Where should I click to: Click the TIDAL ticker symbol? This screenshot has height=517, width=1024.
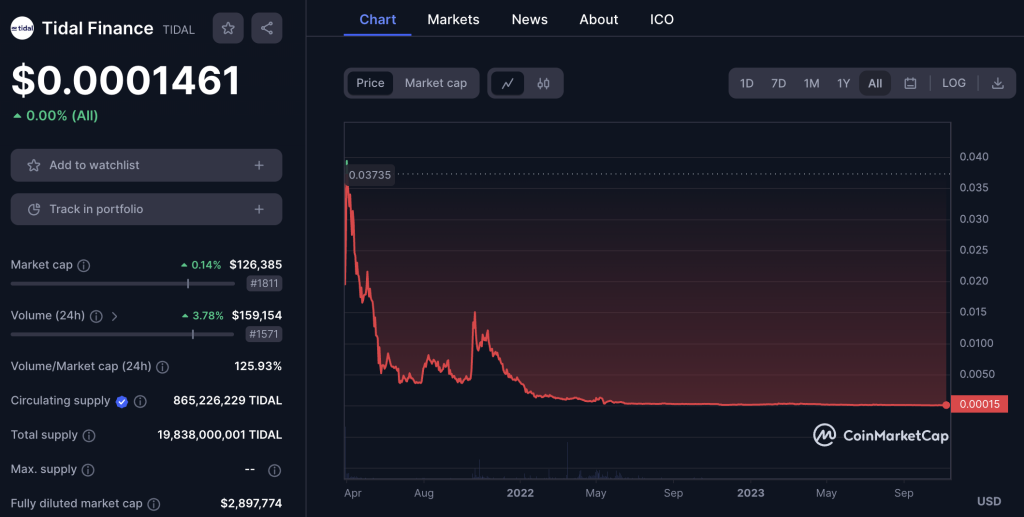click(x=178, y=30)
